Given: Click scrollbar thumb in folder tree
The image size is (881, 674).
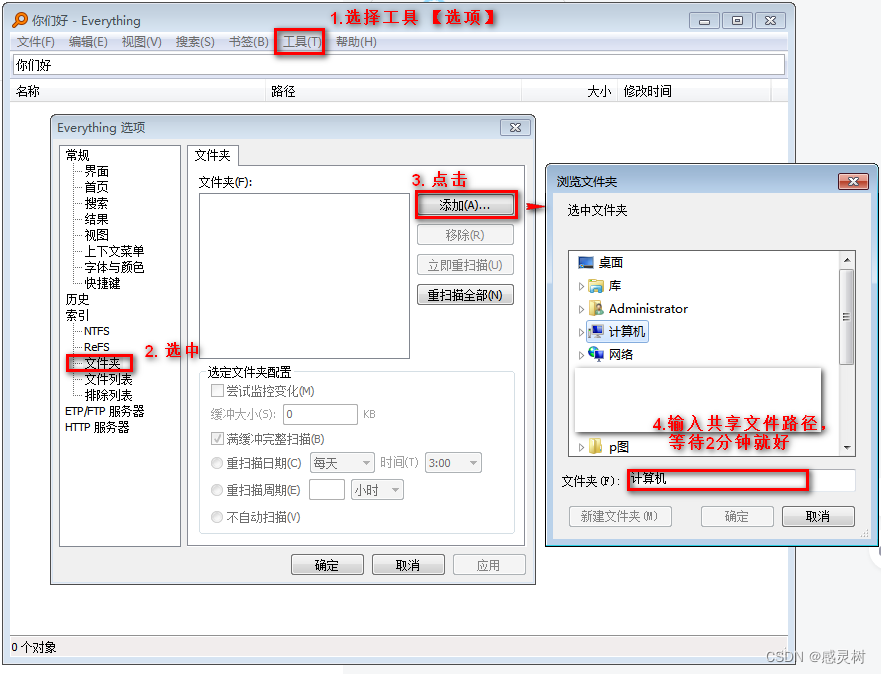Looking at the screenshot, I should click(847, 316).
